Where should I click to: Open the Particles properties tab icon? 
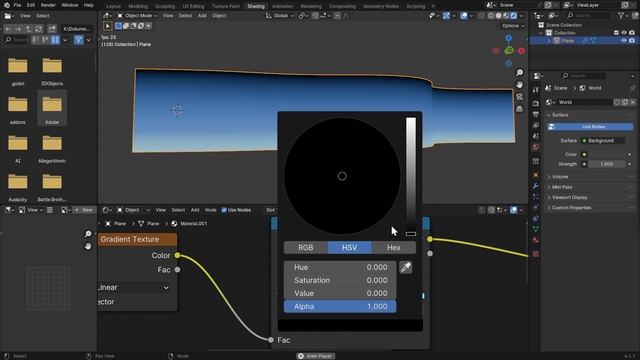click(536, 197)
